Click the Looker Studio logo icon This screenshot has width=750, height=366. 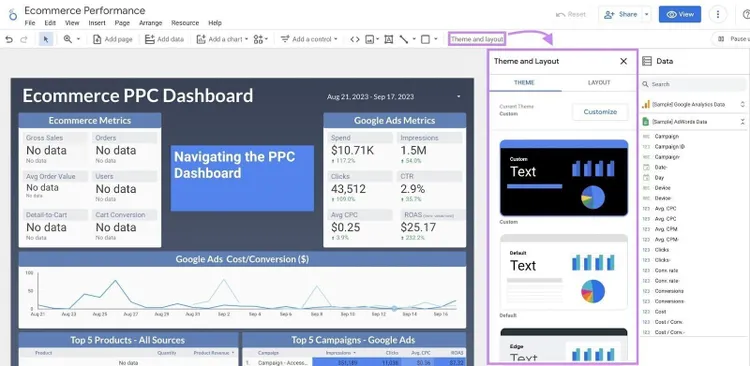click(12, 14)
